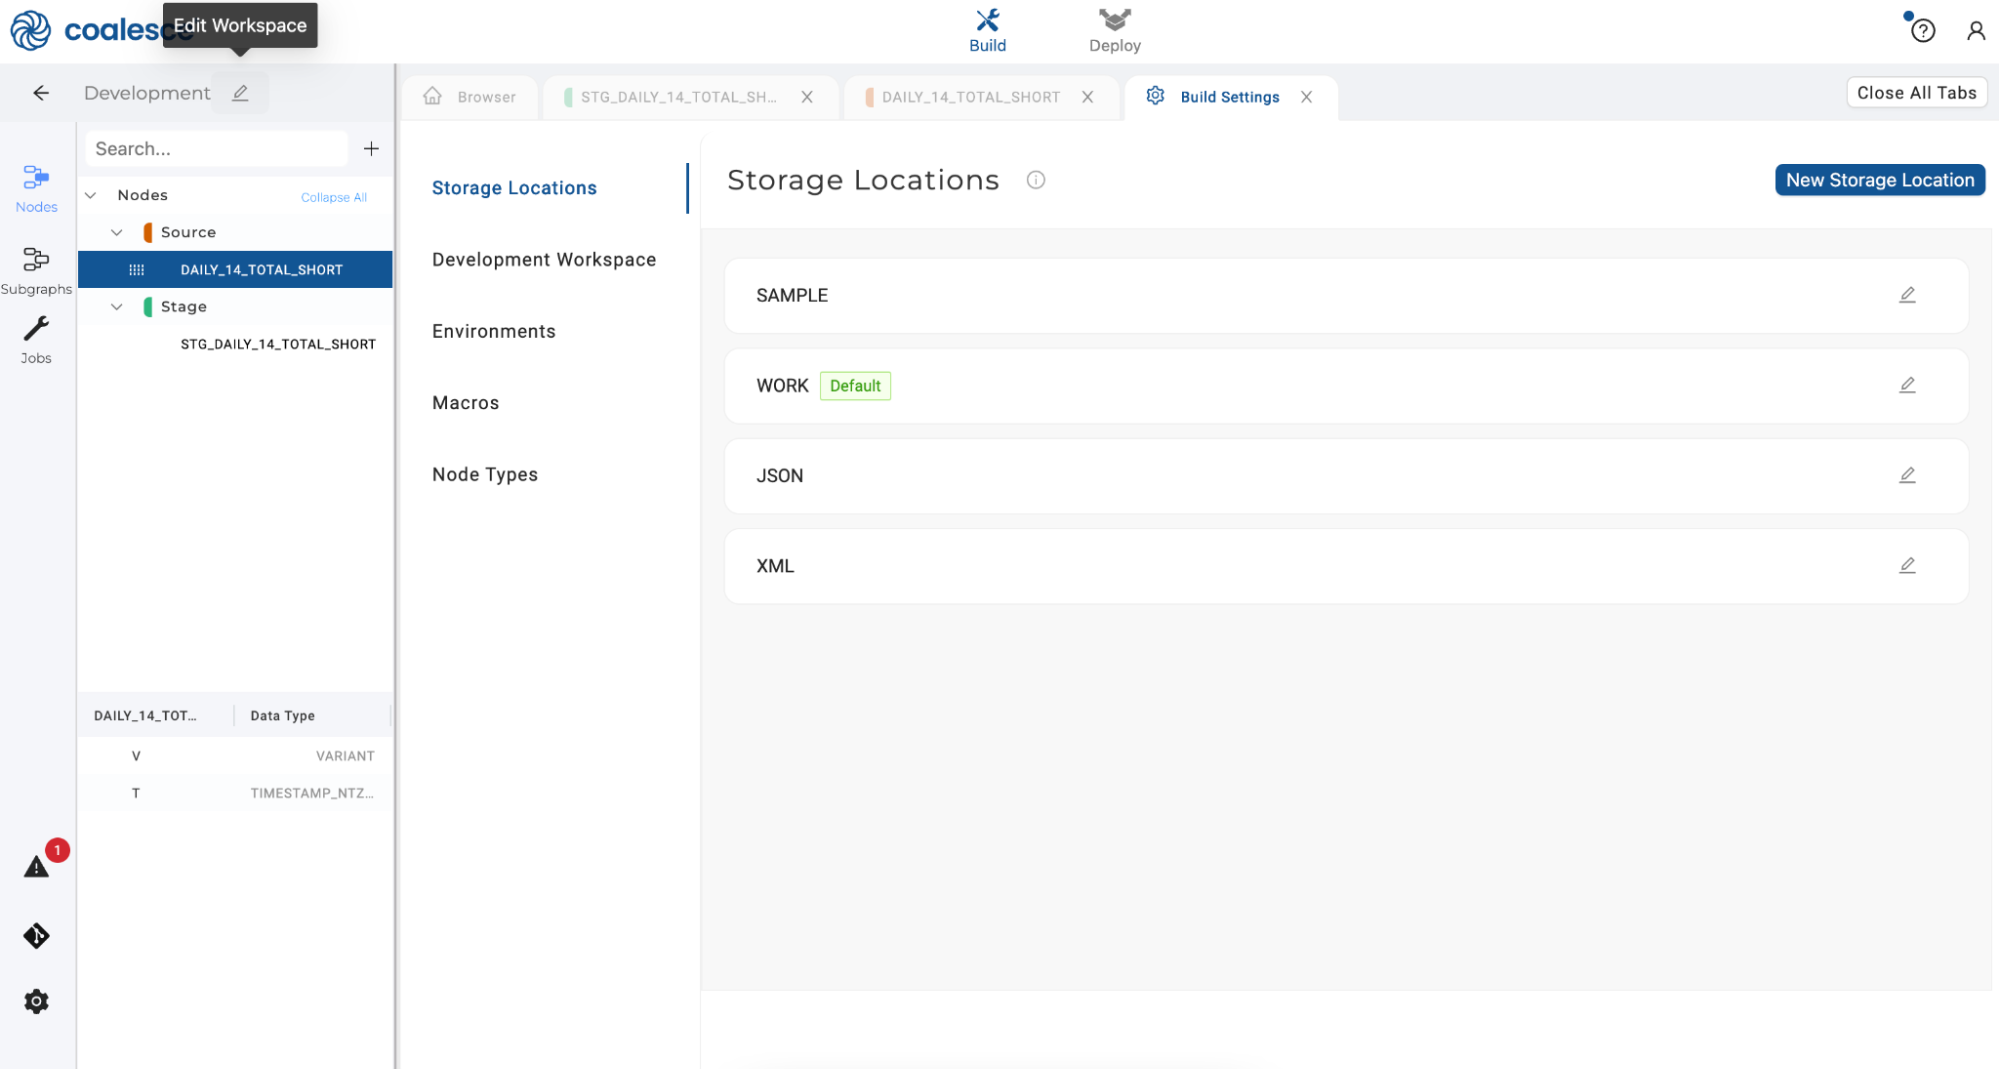Click the Collapse All link
Viewport: 1999px width, 1069px height.
tap(333, 197)
